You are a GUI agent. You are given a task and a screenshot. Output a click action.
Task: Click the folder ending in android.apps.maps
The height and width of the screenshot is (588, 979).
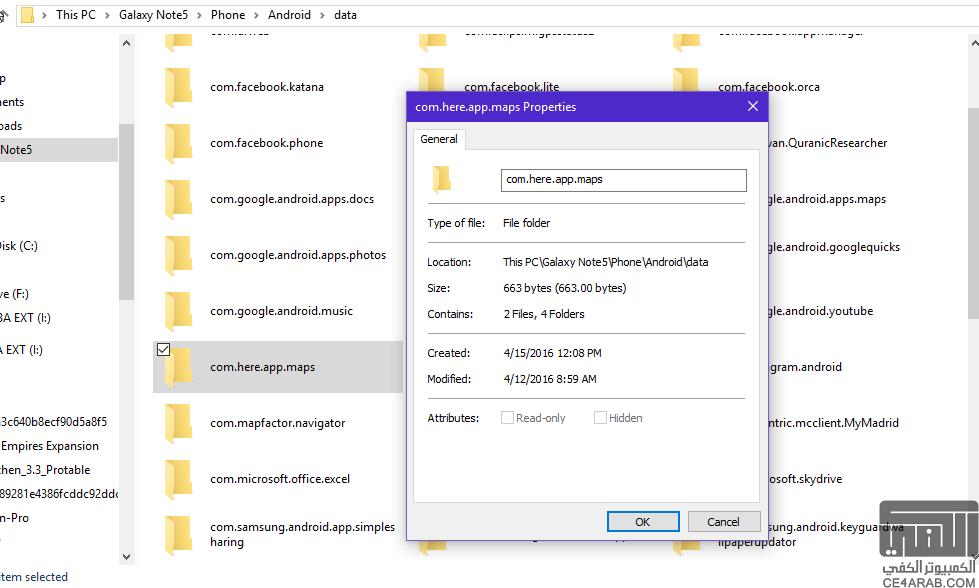827,199
